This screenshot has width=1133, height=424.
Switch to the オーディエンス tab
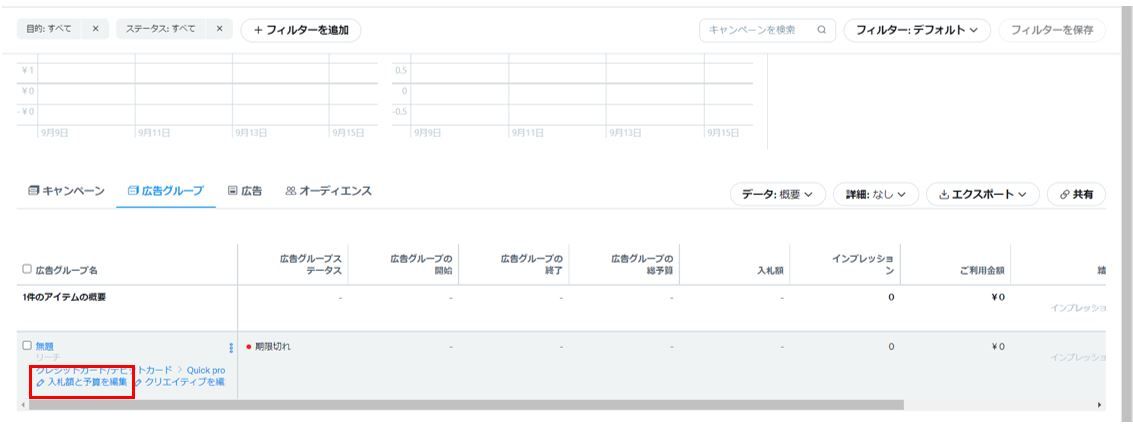pyautogui.click(x=328, y=191)
